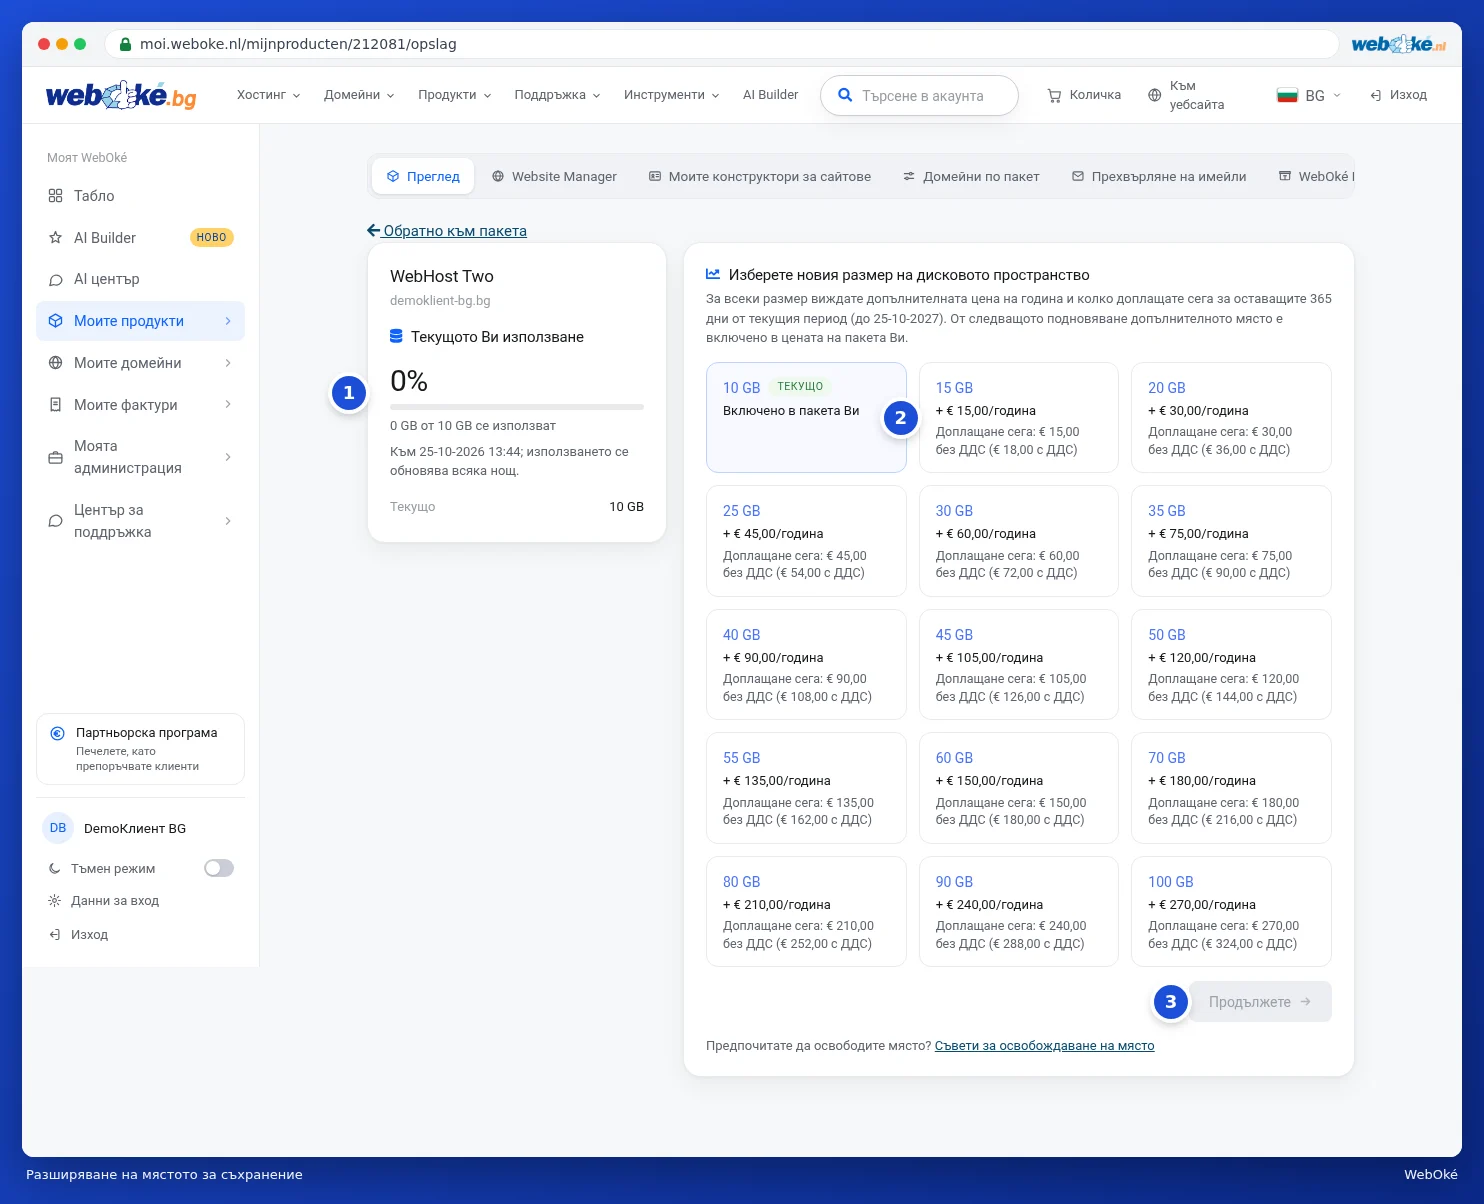Click the globe icon Към уебсайта
This screenshot has width=1484, height=1204.
(x=1155, y=95)
